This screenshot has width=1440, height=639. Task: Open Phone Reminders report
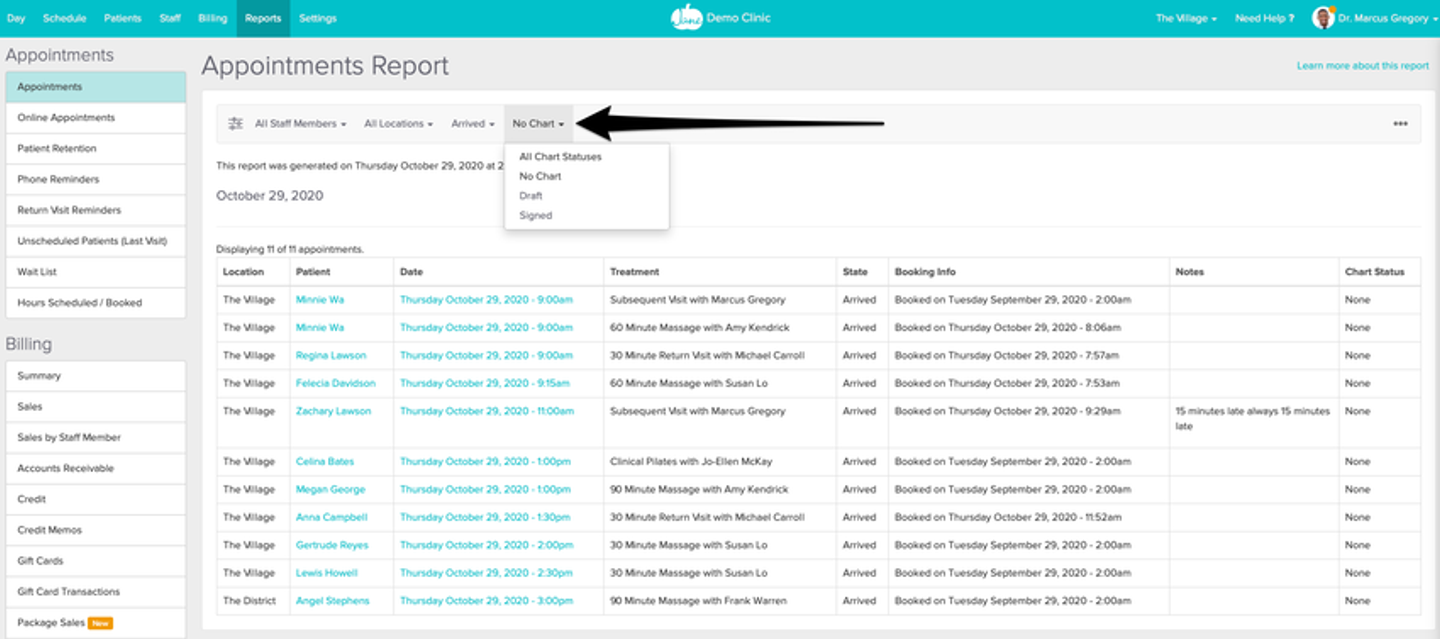(96, 179)
